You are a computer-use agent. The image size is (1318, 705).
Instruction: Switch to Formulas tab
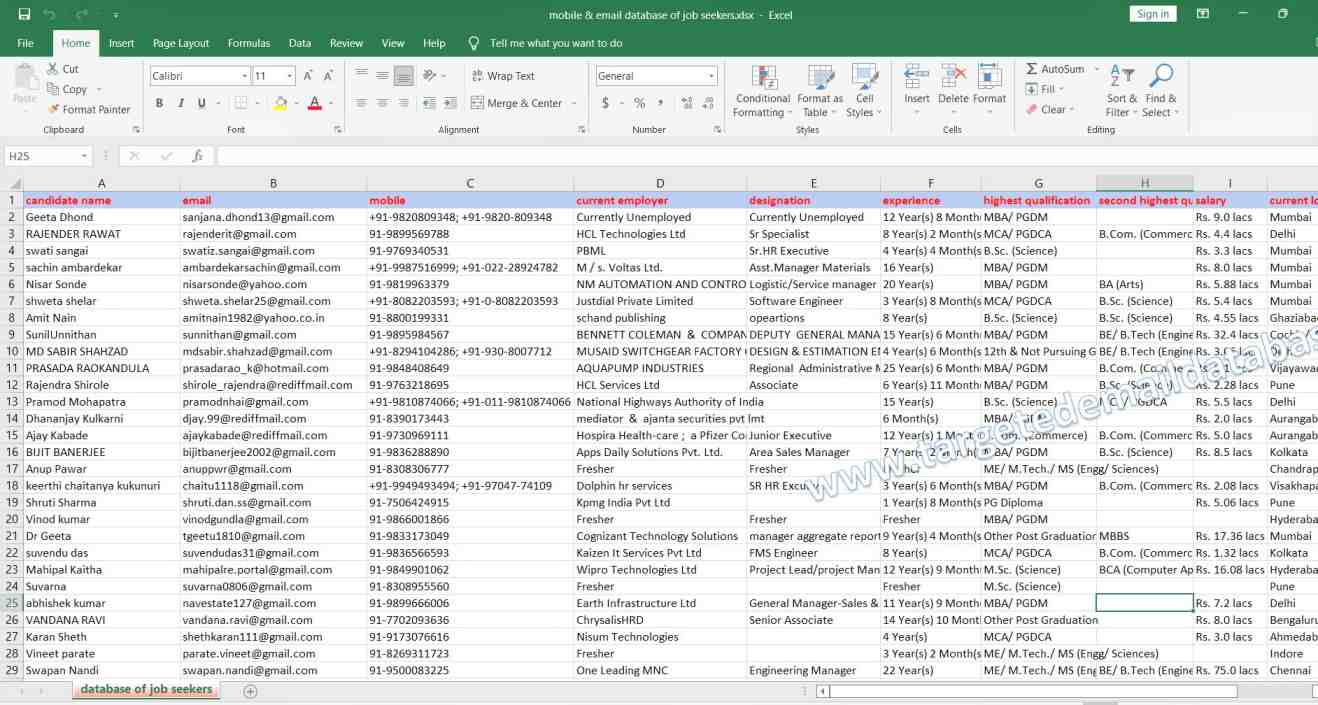[249, 43]
